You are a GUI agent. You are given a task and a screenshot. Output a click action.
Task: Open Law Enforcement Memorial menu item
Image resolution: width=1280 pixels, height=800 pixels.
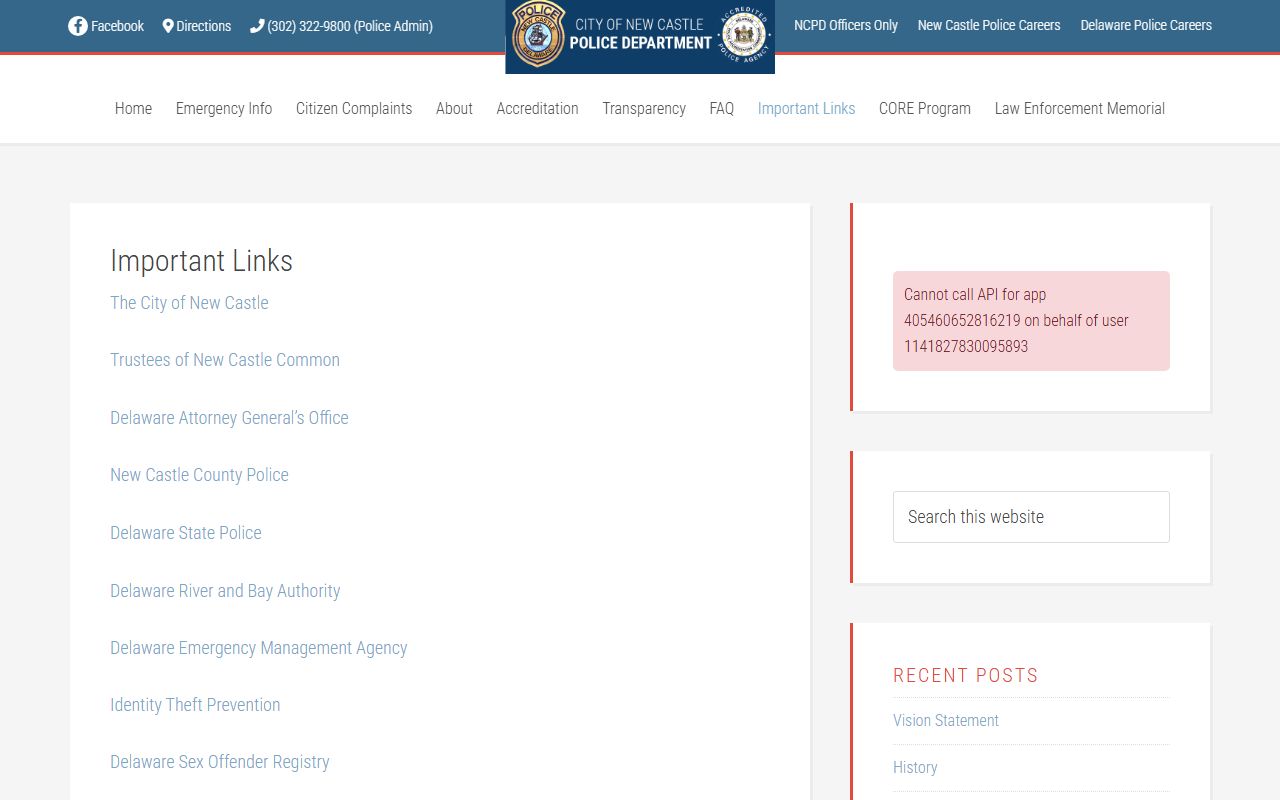pos(1080,108)
